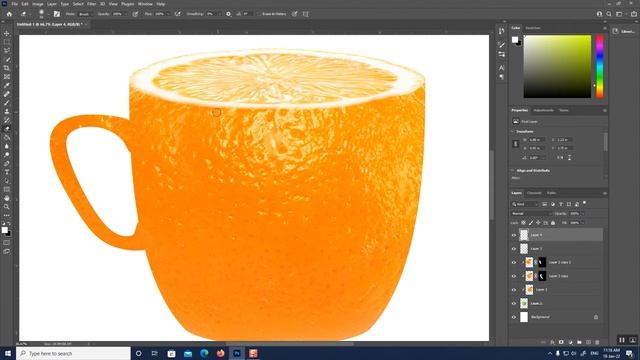The height and width of the screenshot is (360, 640).
Task: Click the taskbar search box
Action: [x=73, y=353]
